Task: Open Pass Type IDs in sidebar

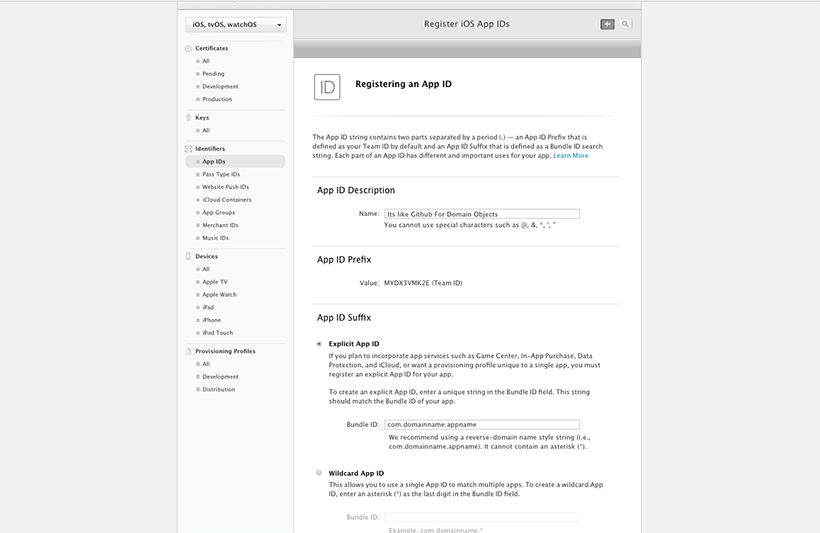Action: 221,174
